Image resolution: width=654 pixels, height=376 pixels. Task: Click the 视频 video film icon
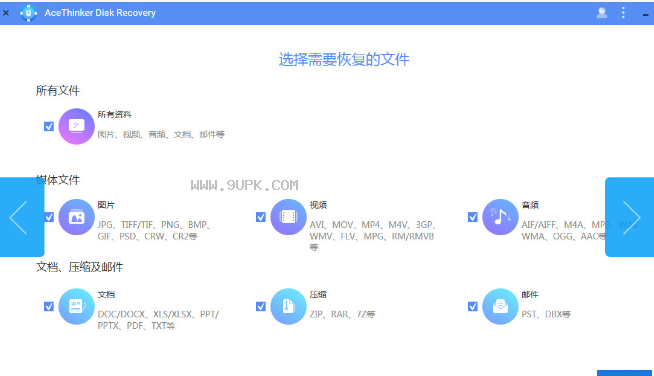click(288, 217)
